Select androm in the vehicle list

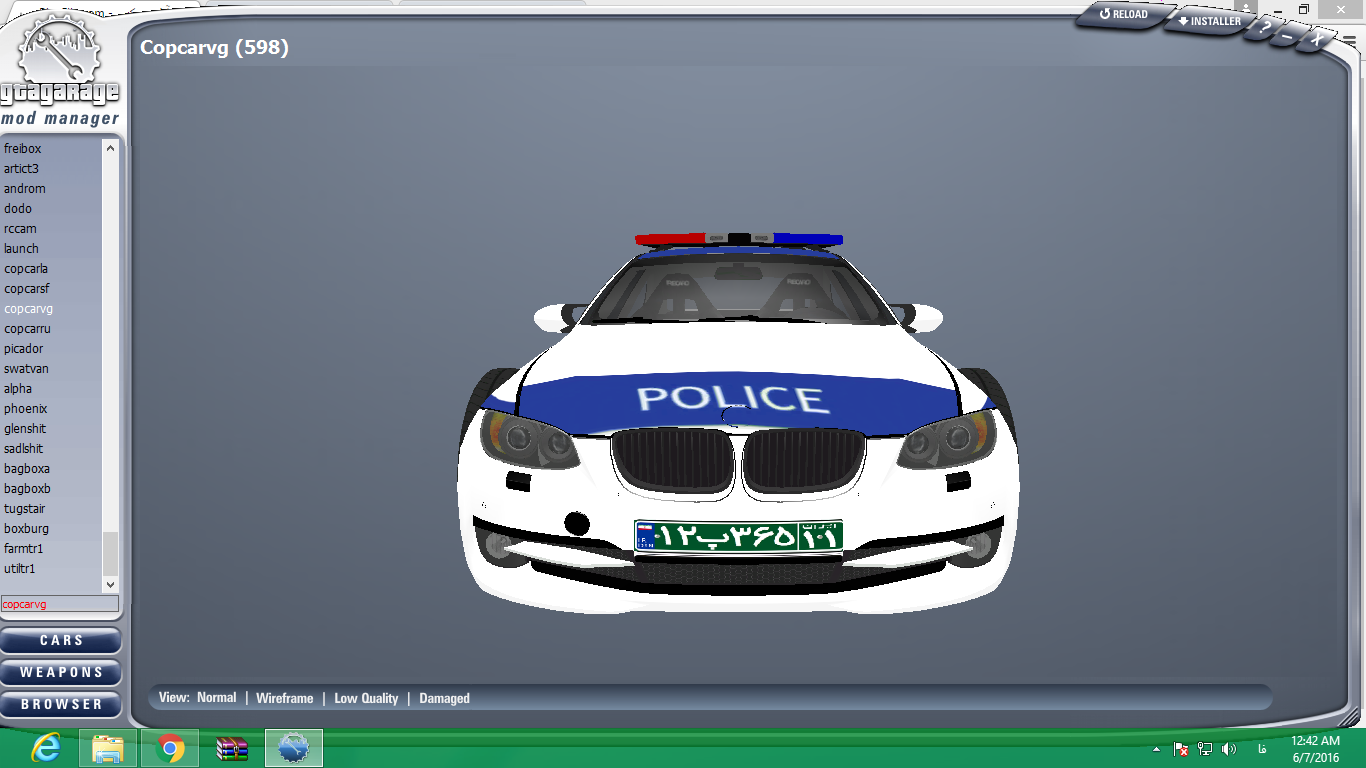[x=51, y=189]
